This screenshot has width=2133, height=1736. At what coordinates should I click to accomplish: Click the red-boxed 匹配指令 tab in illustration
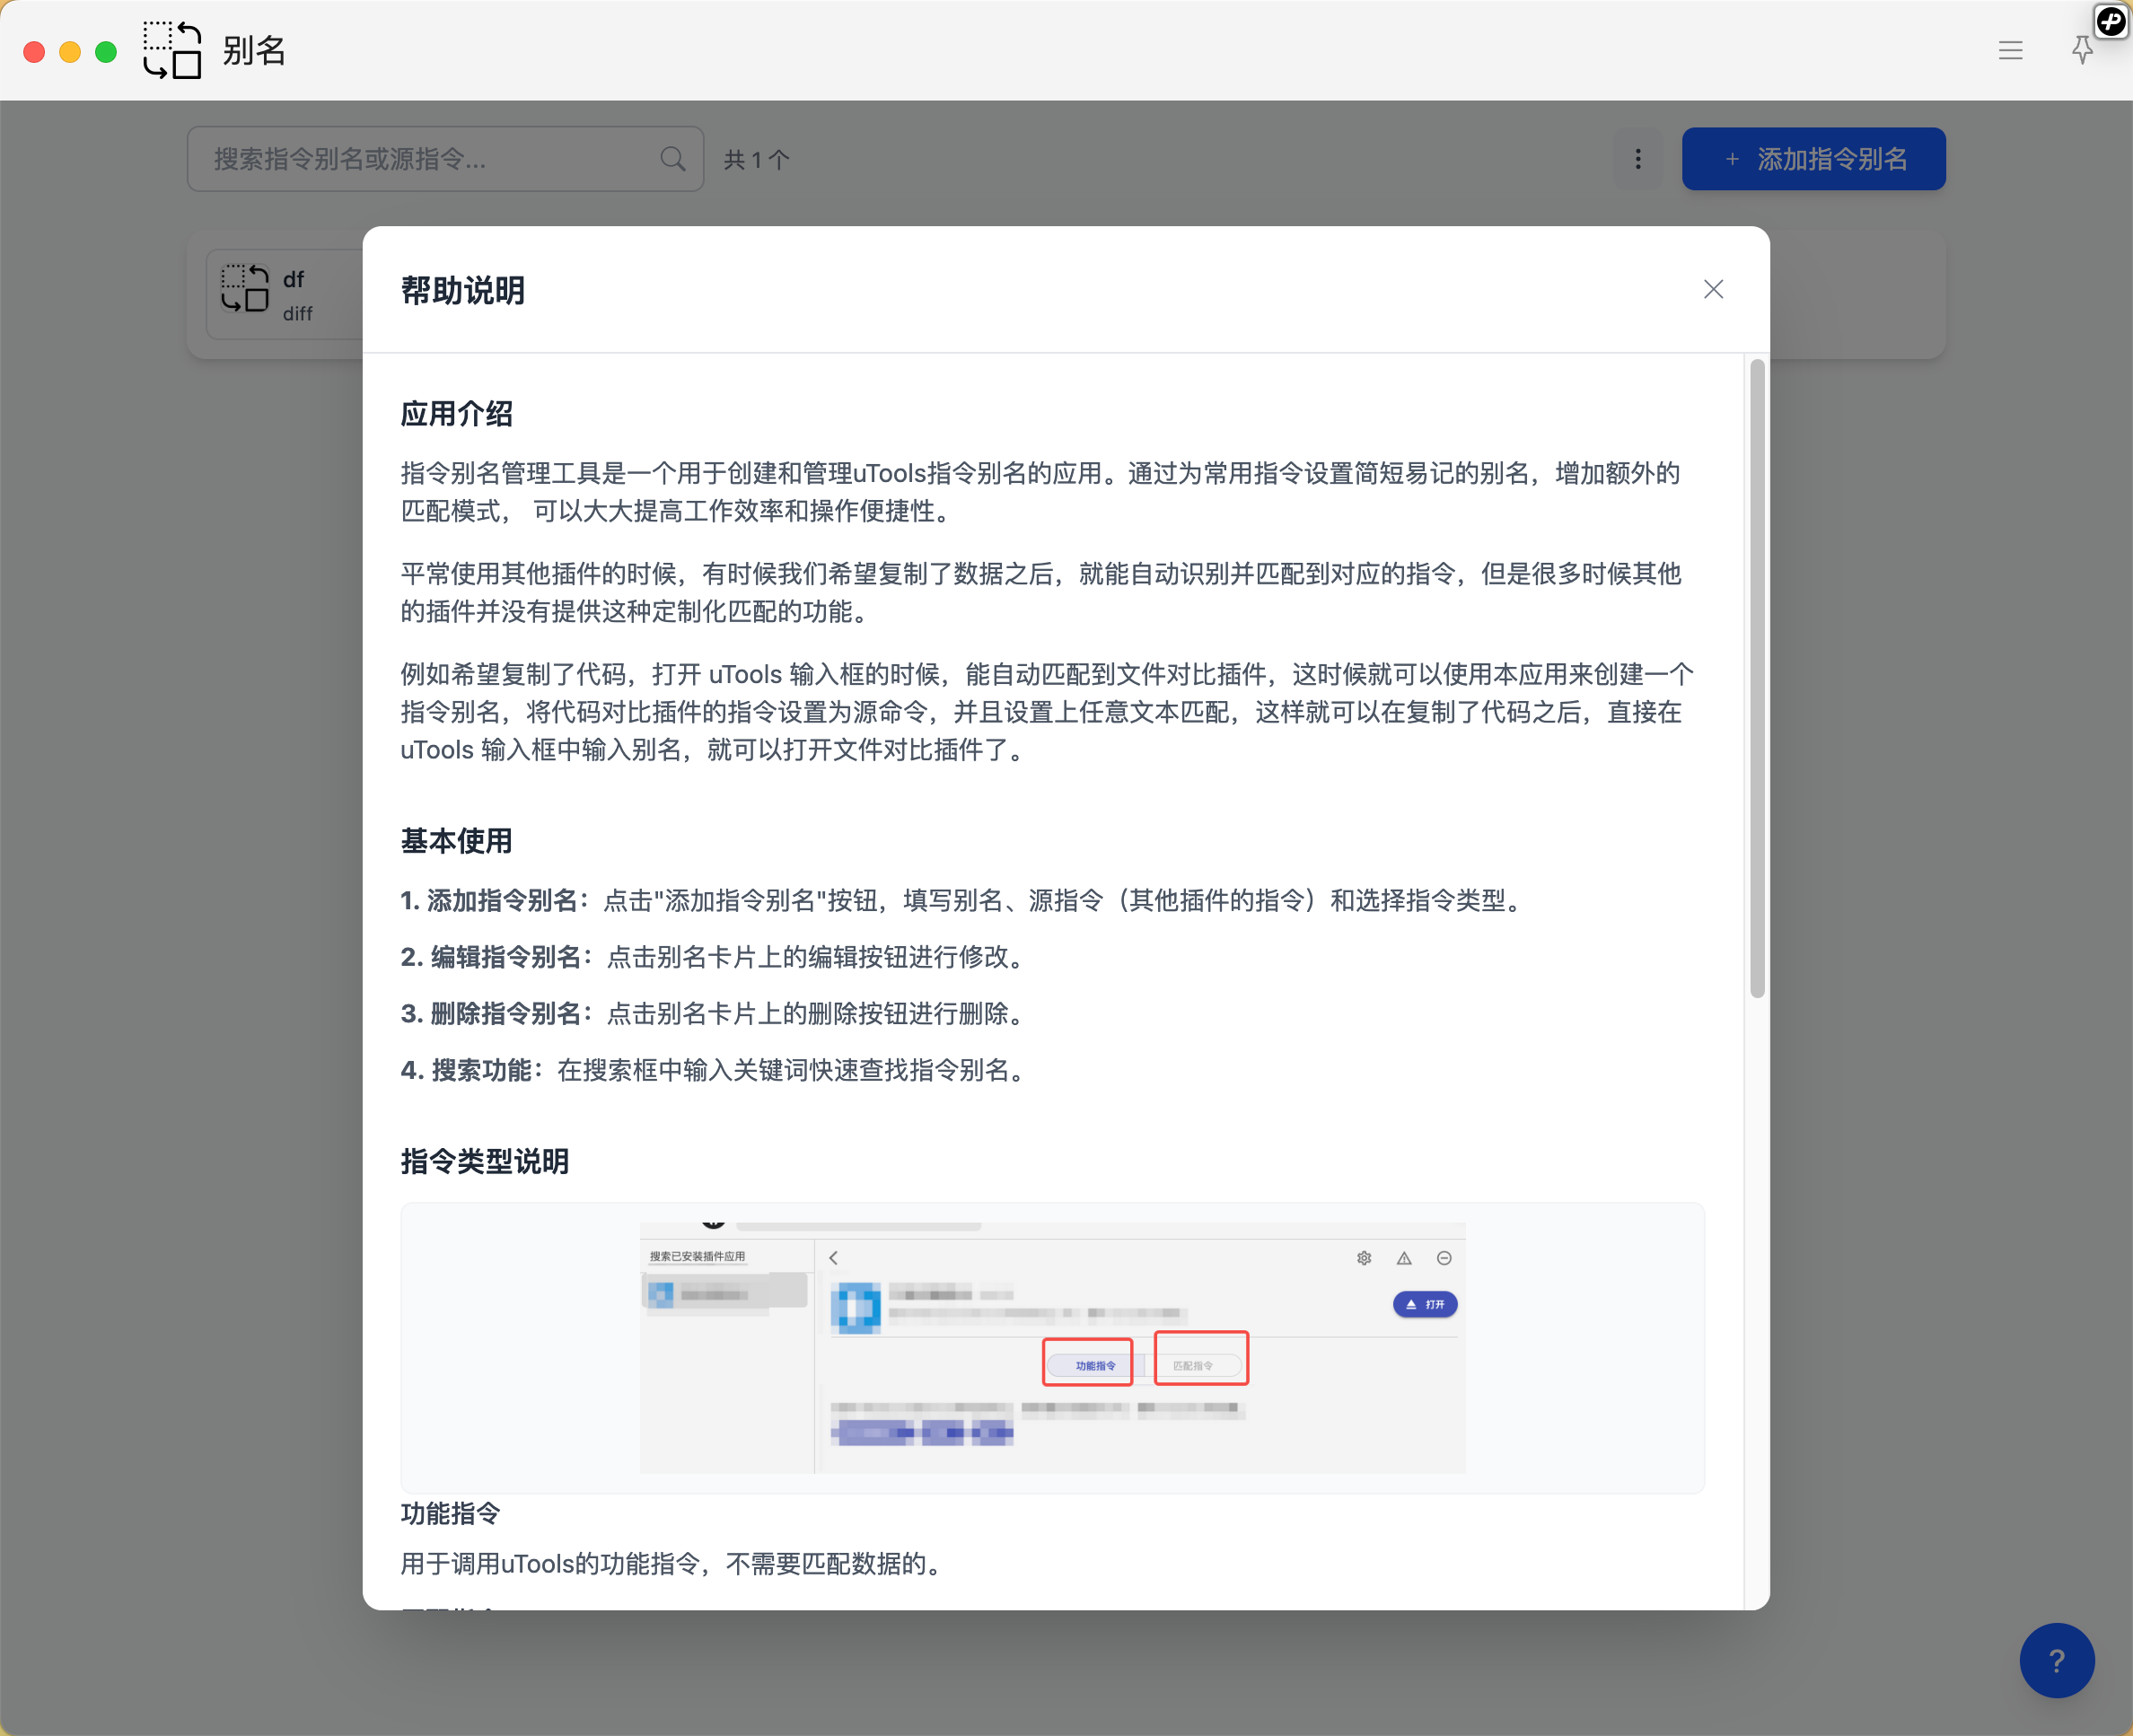click(1198, 1365)
